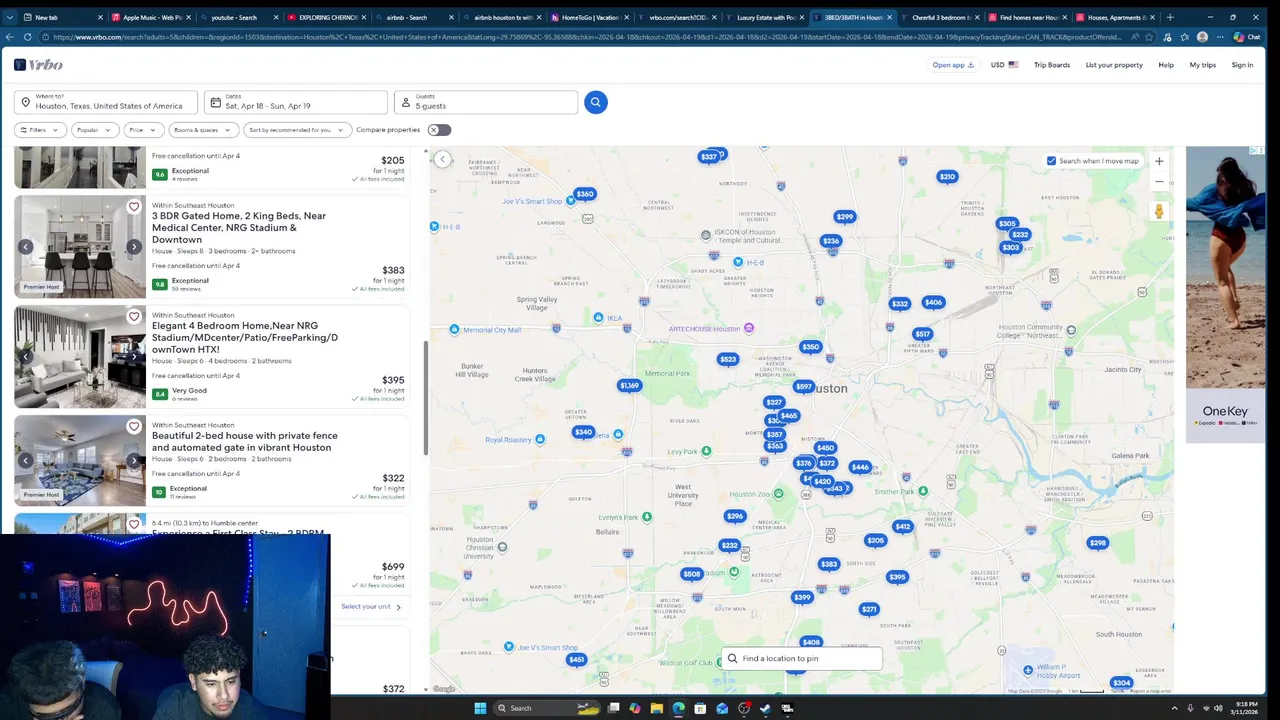The height and width of the screenshot is (720, 1280).
Task: Next photo on Elegant 4 Bedroom Home listing
Action: point(134,357)
